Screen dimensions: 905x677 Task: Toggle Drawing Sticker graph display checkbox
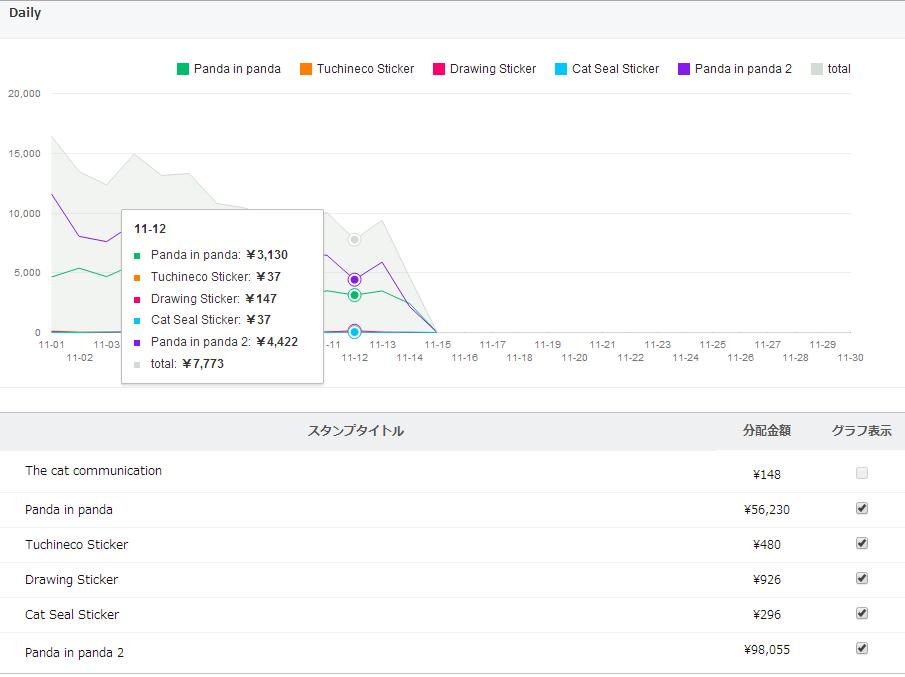[862, 578]
